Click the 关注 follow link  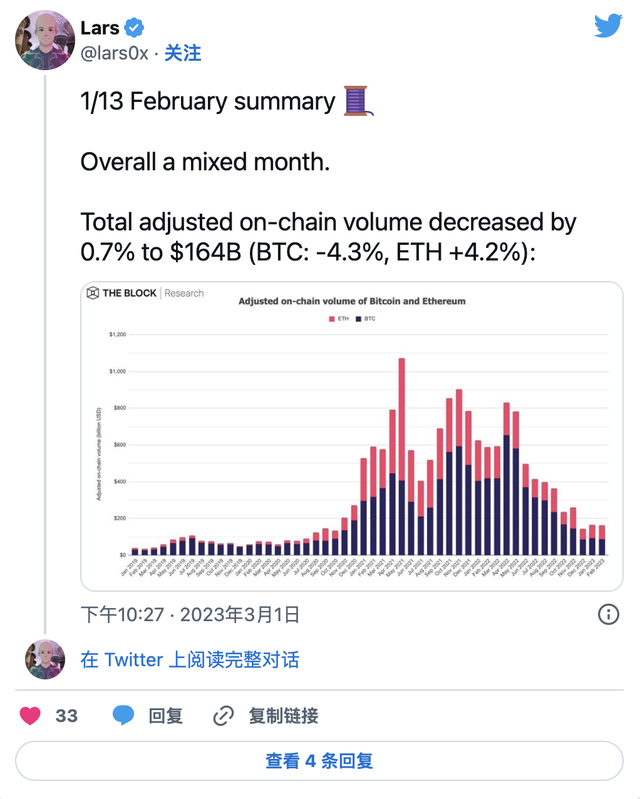coord(183,53)
